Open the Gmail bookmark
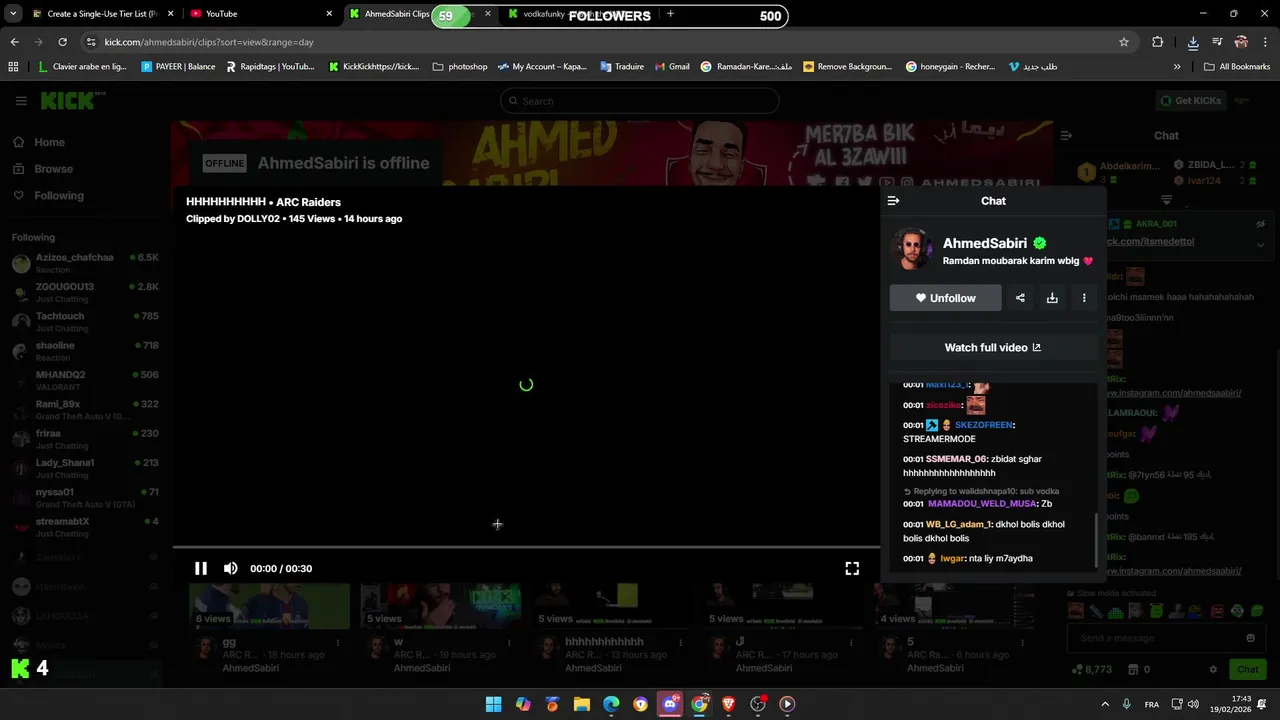 tap(672, 67)
